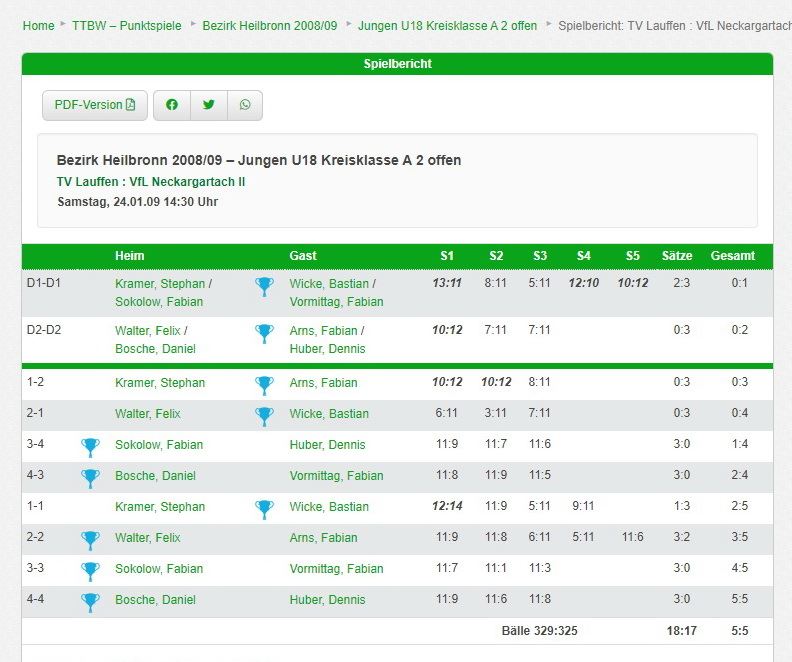This screenshot has height=662, width=792.
Task: Click the S5 column header
Action: (632, 256)
